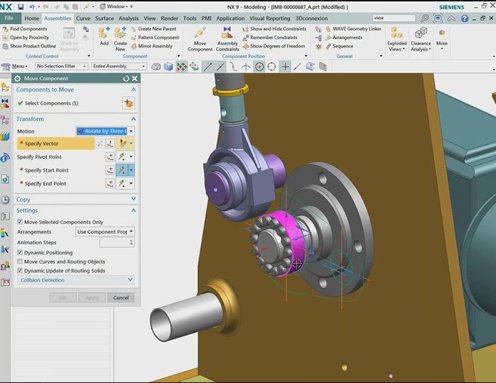Toggle Dynamic Positioning checkbox

[20, 252]
